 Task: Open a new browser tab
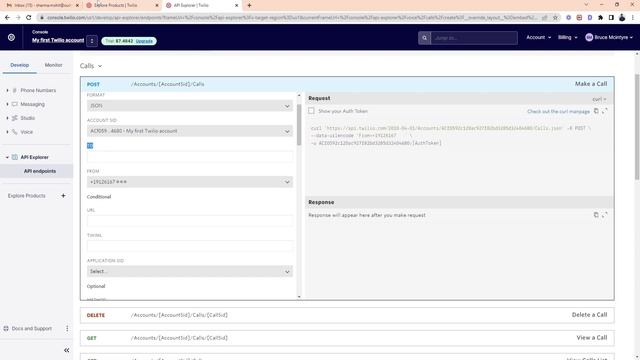(x=249, y=5)
